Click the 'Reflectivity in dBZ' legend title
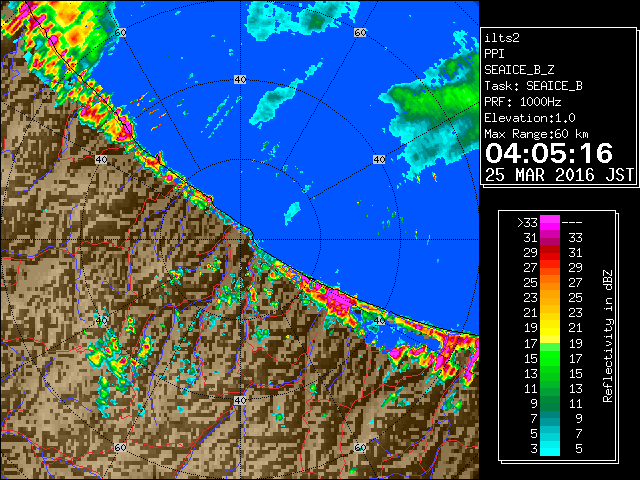This screenshot has width=640, height=480. coord(607,336)
